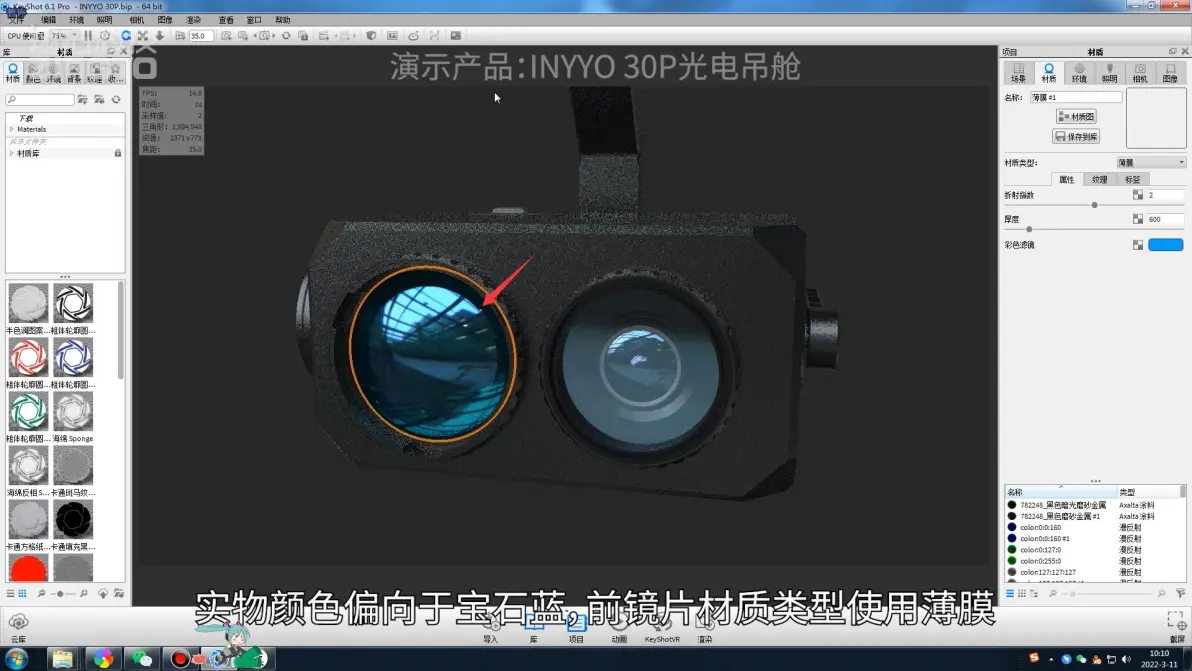Viewport: 1192px width, 671px height.
Task: Click the 厚度 slider handle
Action: pyautogui.click(x=1029, y=229)
